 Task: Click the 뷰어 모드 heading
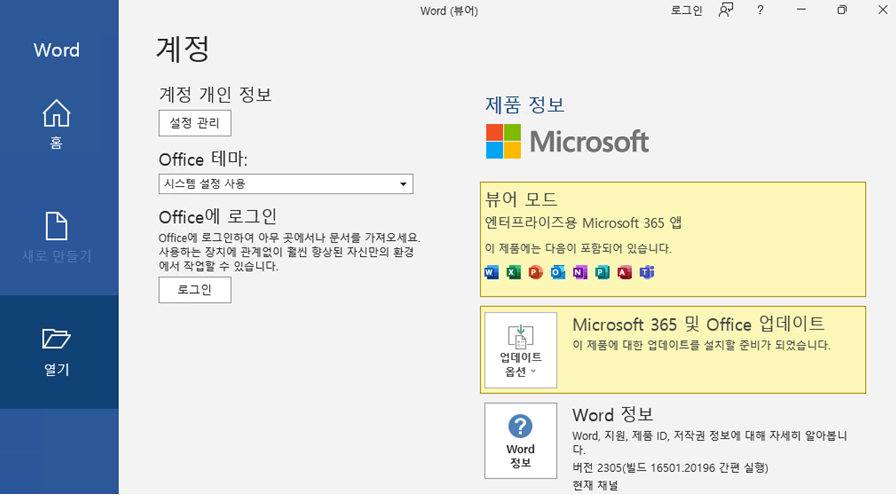click(x=521, y=199)
